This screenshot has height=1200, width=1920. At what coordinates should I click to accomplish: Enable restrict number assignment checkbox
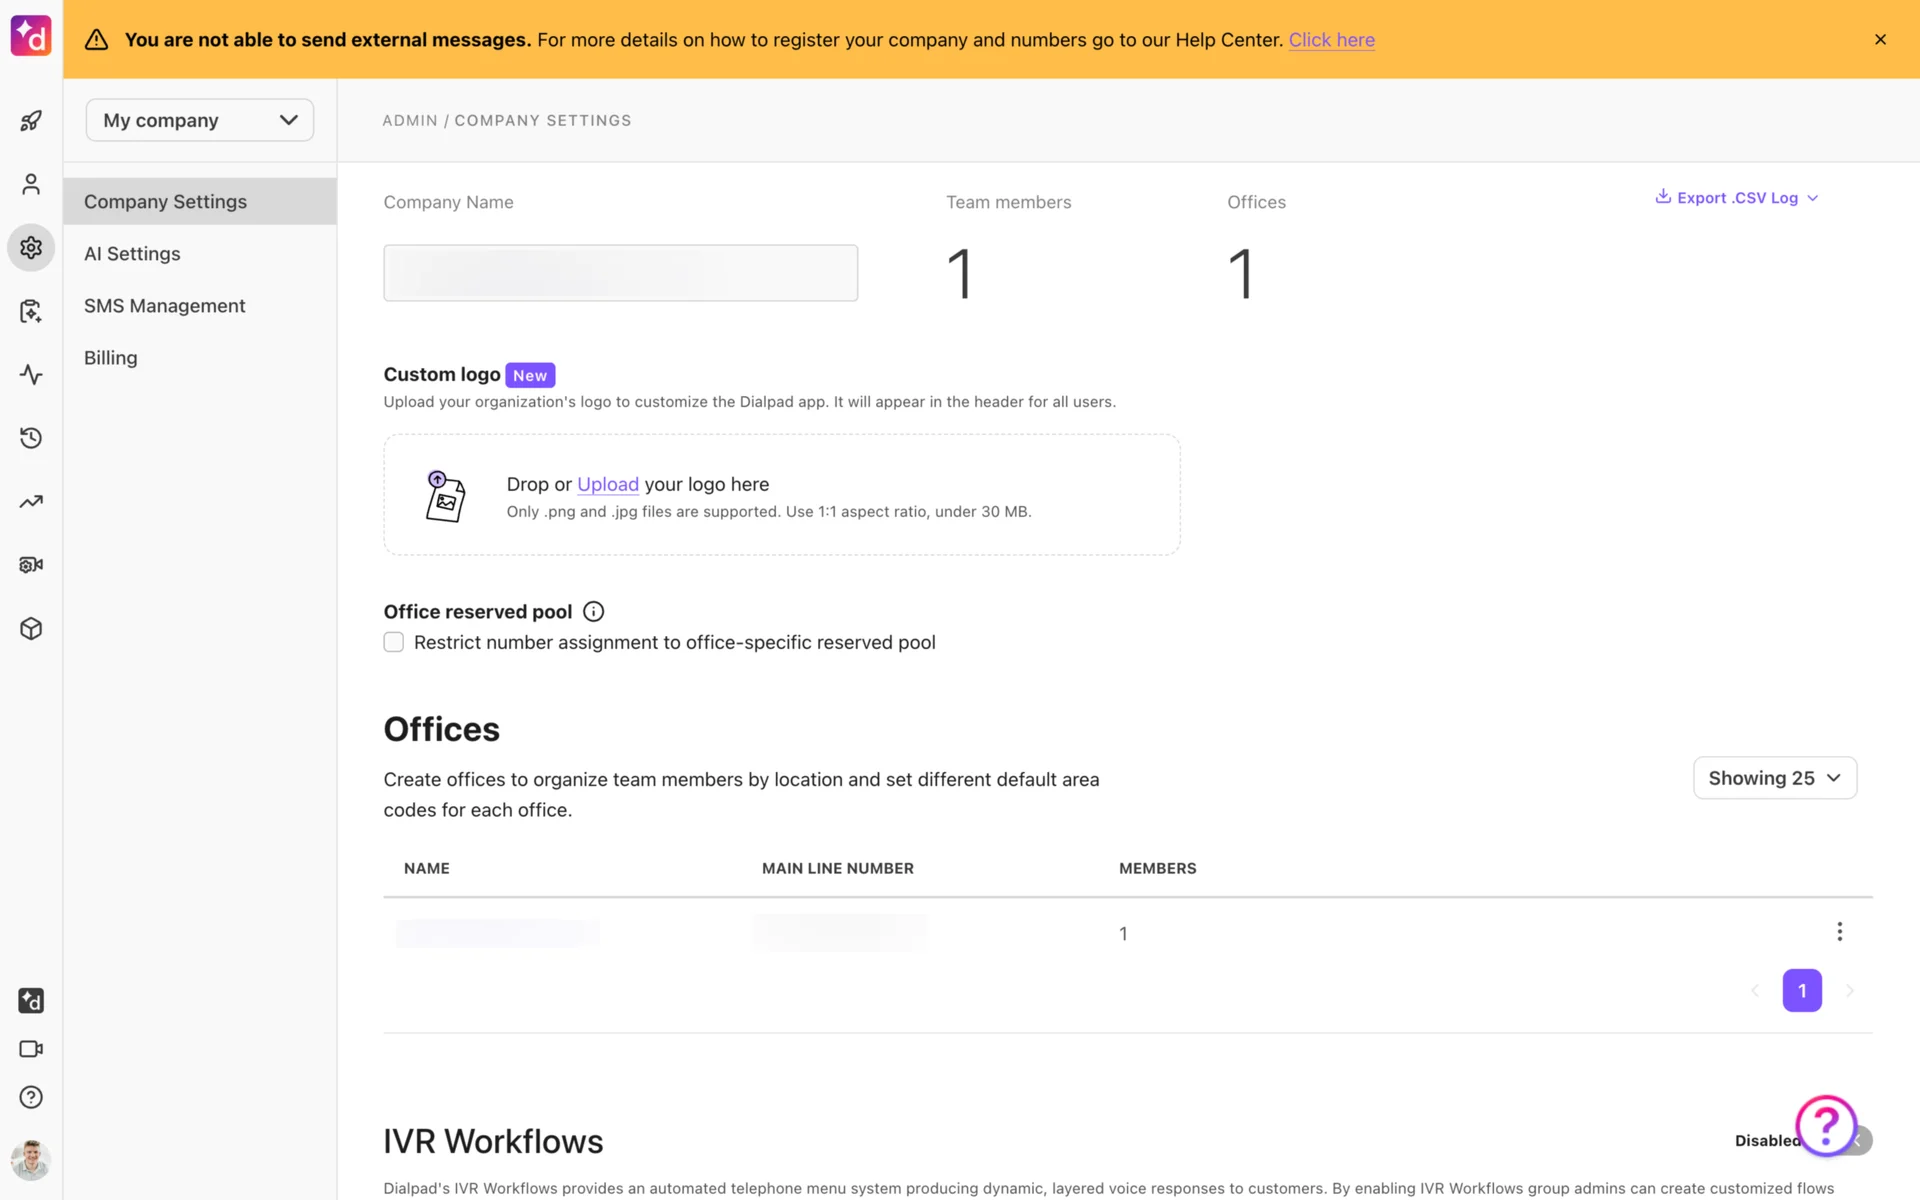pyautogui.click(x=394, y=642)
